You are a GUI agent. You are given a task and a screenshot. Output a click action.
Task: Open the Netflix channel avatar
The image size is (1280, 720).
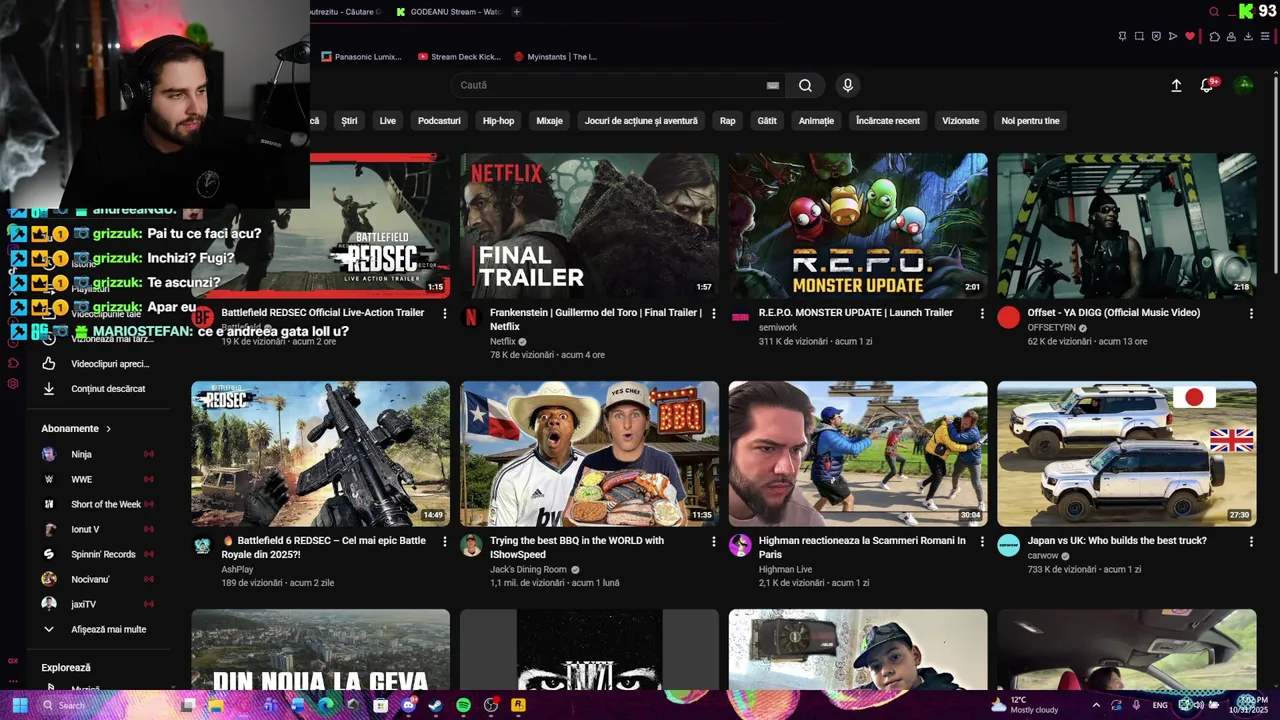[471, 317]
